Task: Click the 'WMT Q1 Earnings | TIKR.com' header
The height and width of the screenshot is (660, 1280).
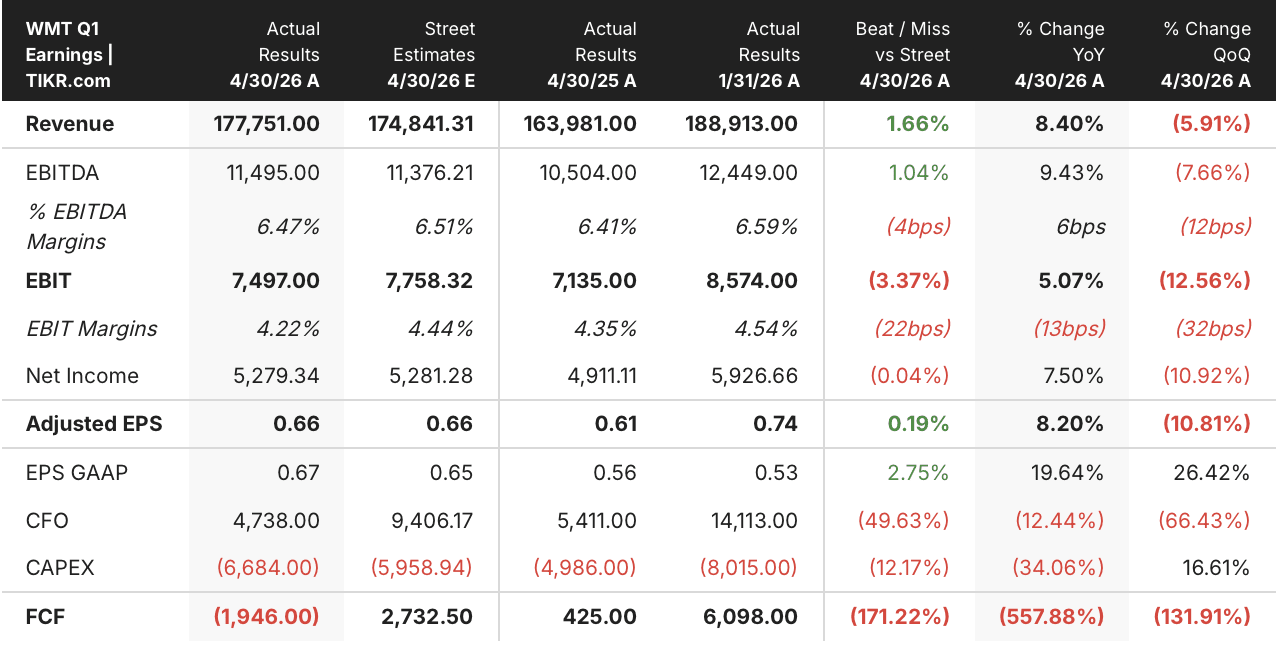Action: pyautogui.click(x=69, y=55)
